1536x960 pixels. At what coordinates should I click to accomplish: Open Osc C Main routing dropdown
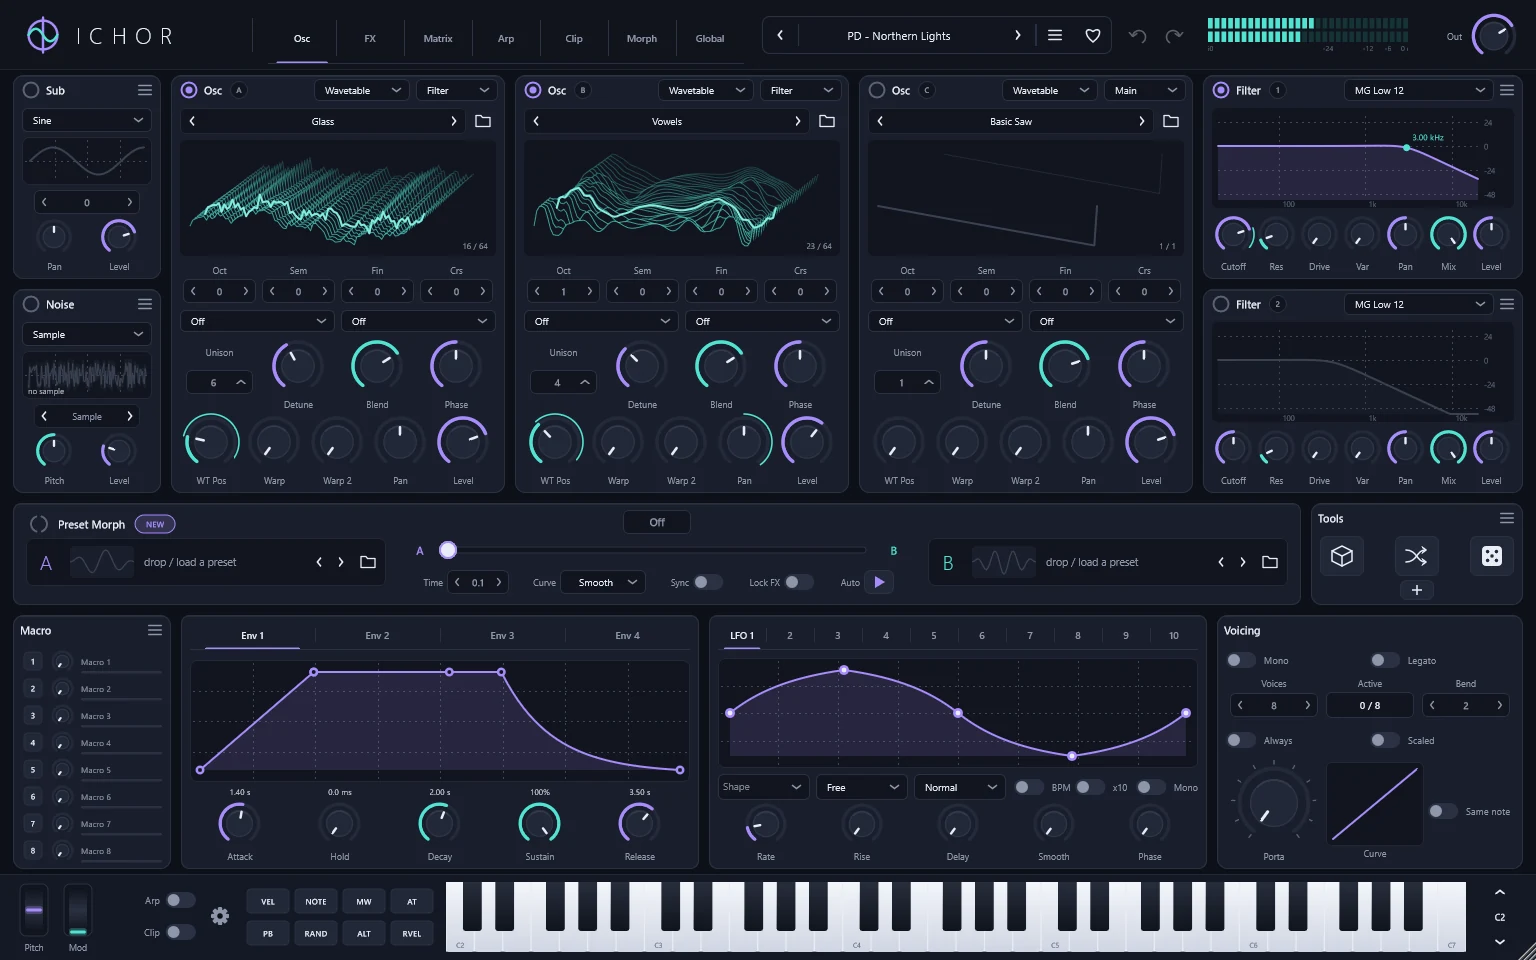click(1145, 90)
